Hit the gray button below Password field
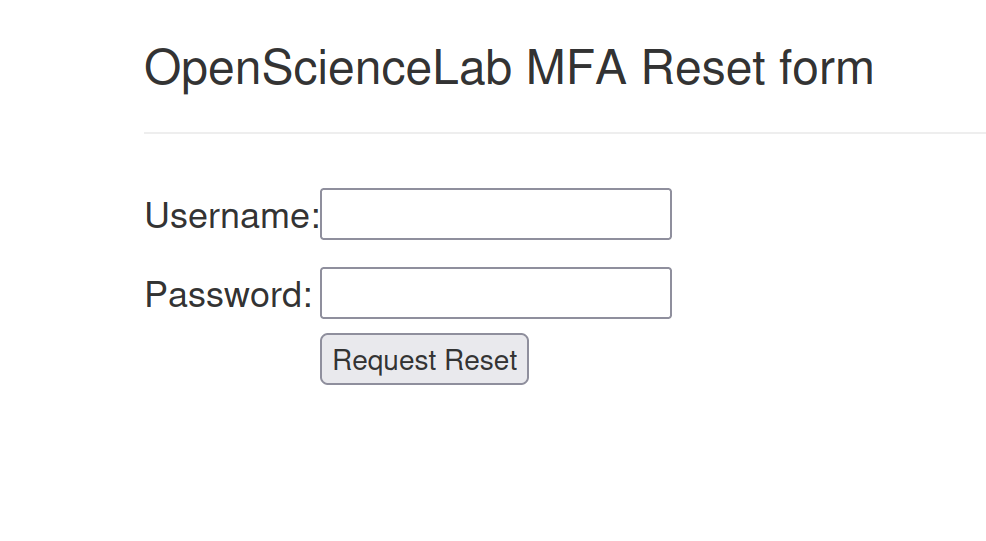The width and height of the screenshot is (986, 541). (424, 360)
